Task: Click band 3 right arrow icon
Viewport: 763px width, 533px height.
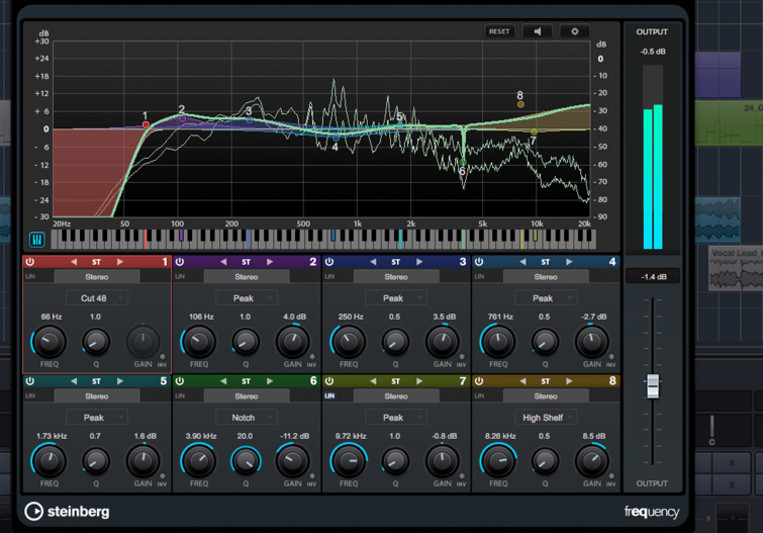Action: click(x=419, y=262)
